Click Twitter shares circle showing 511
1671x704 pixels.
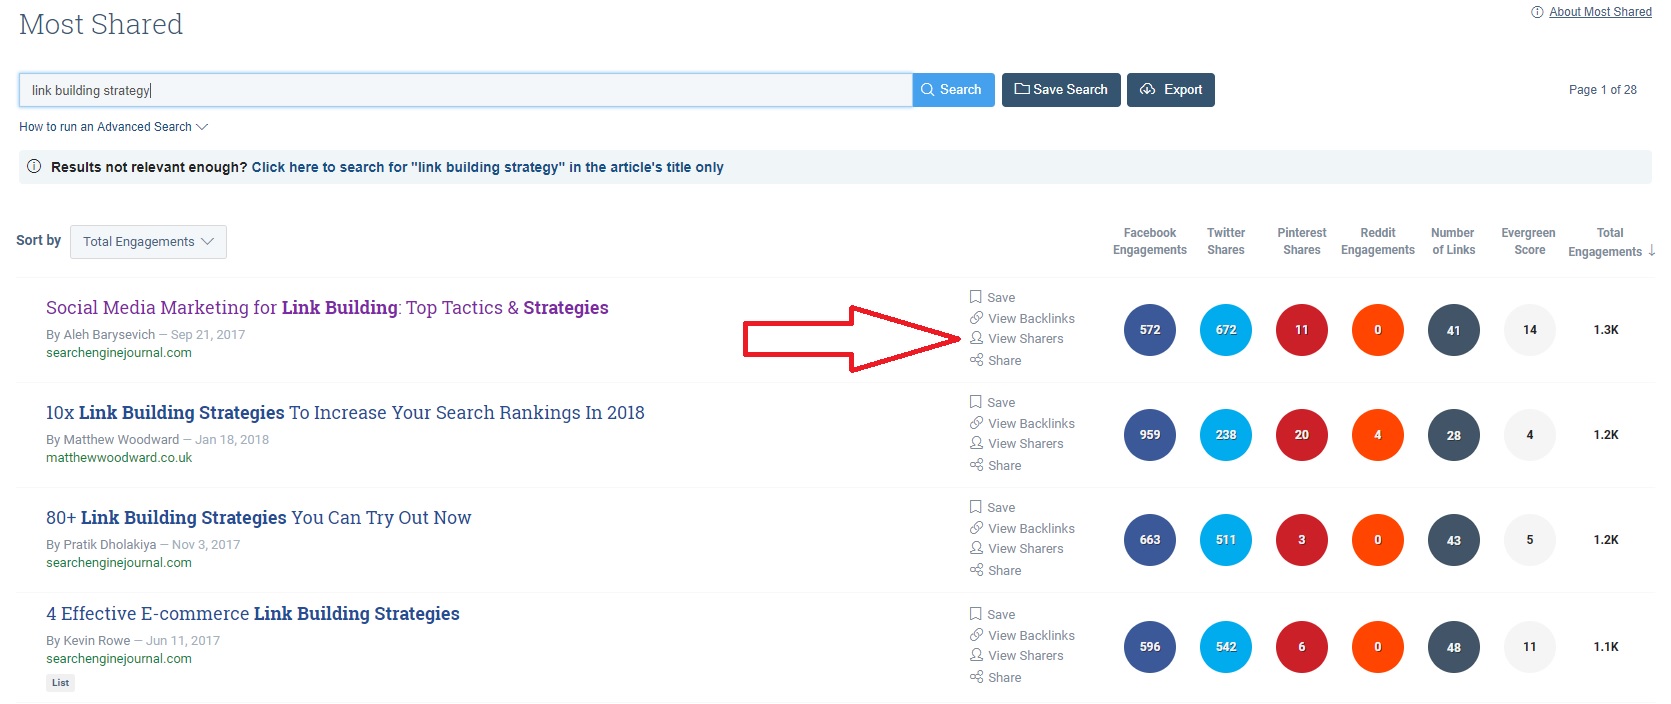(x=1226, y=540)
